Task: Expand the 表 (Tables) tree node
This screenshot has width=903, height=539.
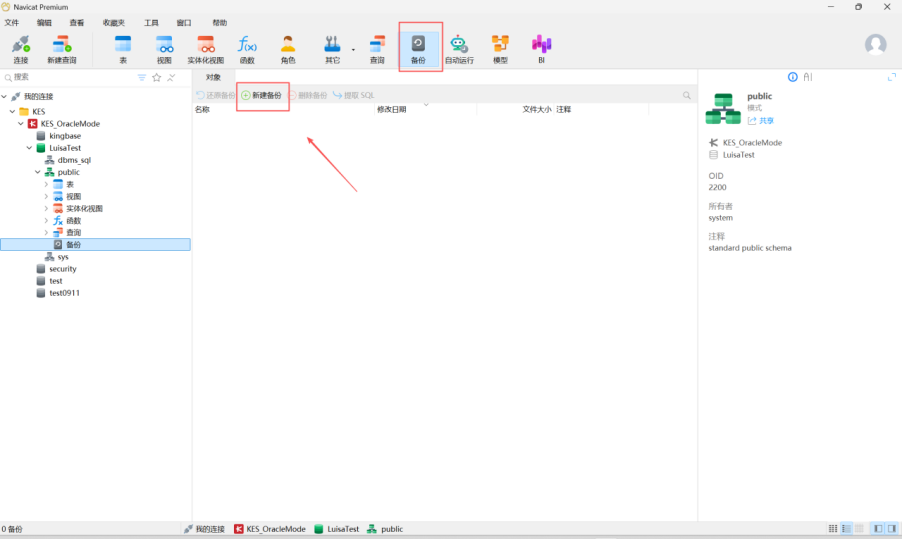Action: (46, 184)
